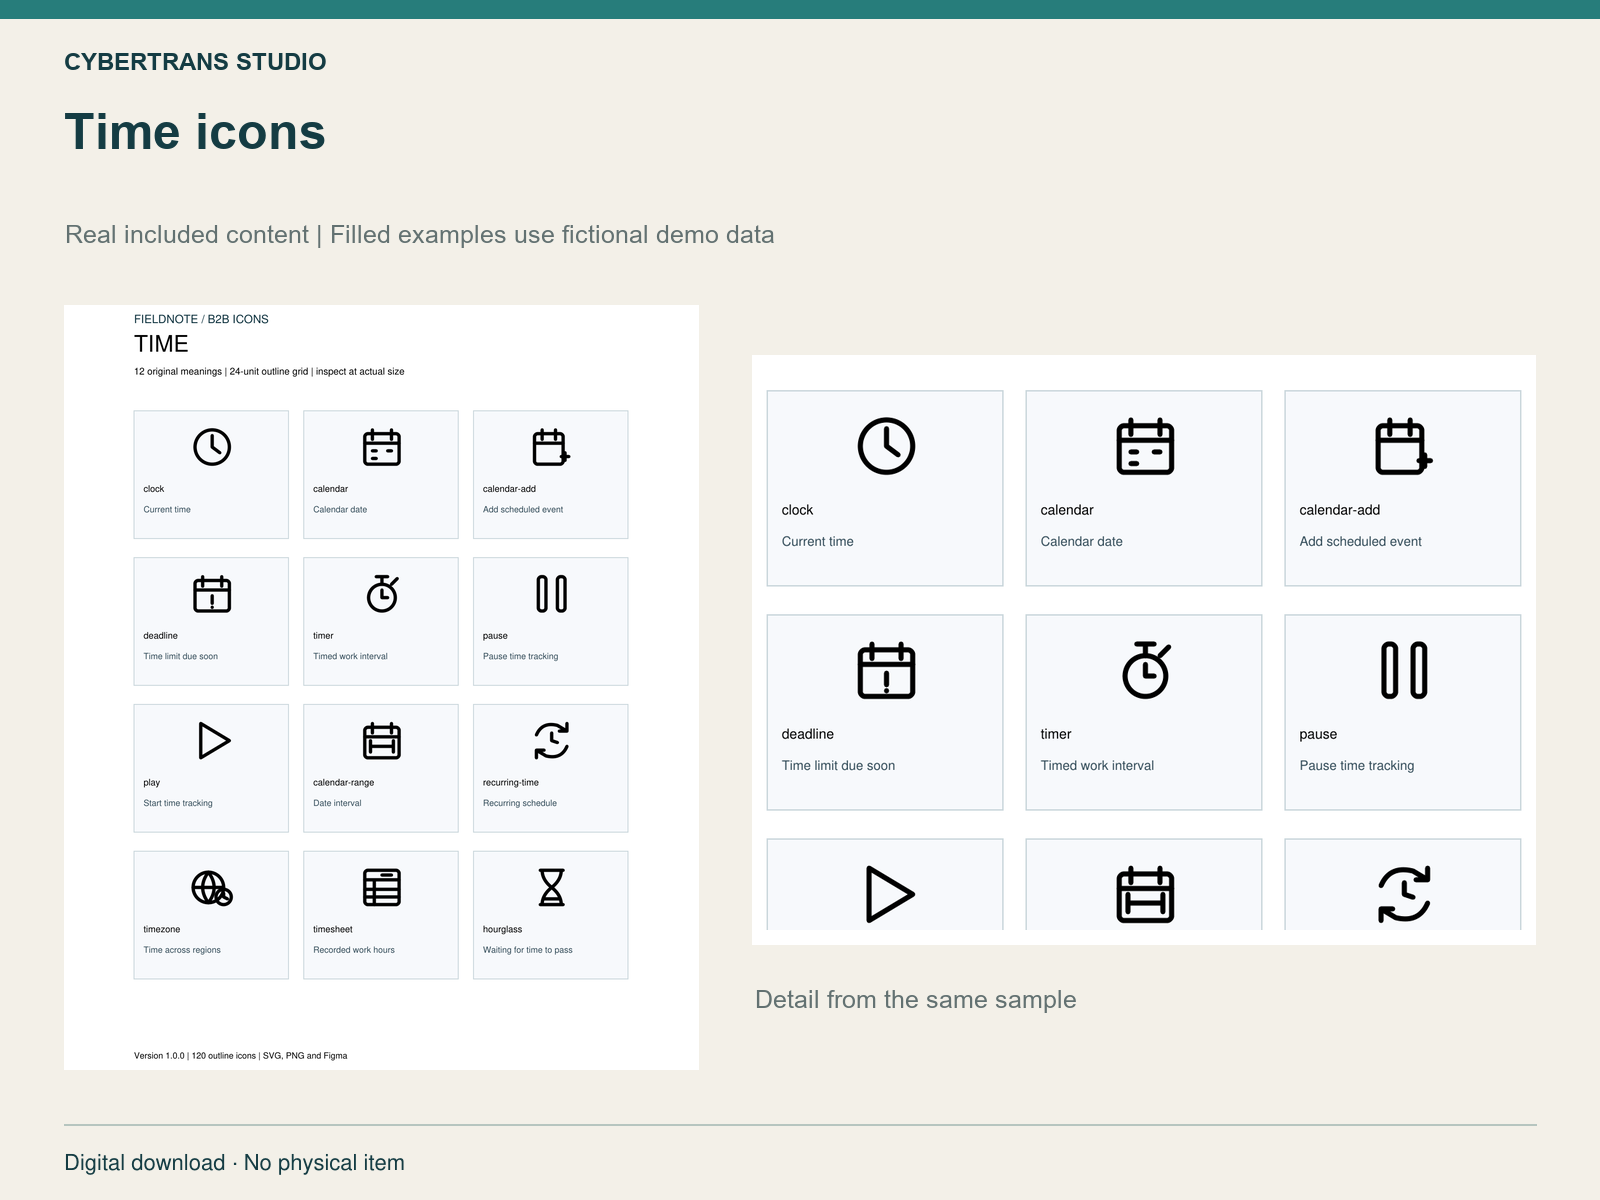Click the timer stopwatch icon in the small sample sheet
Viewport: 1600px width, 1200px height.
382,593
